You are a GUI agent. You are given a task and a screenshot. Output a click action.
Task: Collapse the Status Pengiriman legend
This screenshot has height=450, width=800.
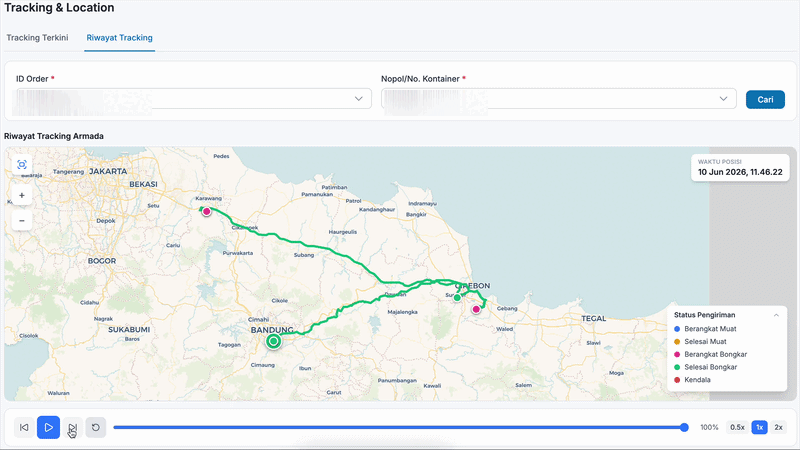pyautogui.click(x=776, y=315)
